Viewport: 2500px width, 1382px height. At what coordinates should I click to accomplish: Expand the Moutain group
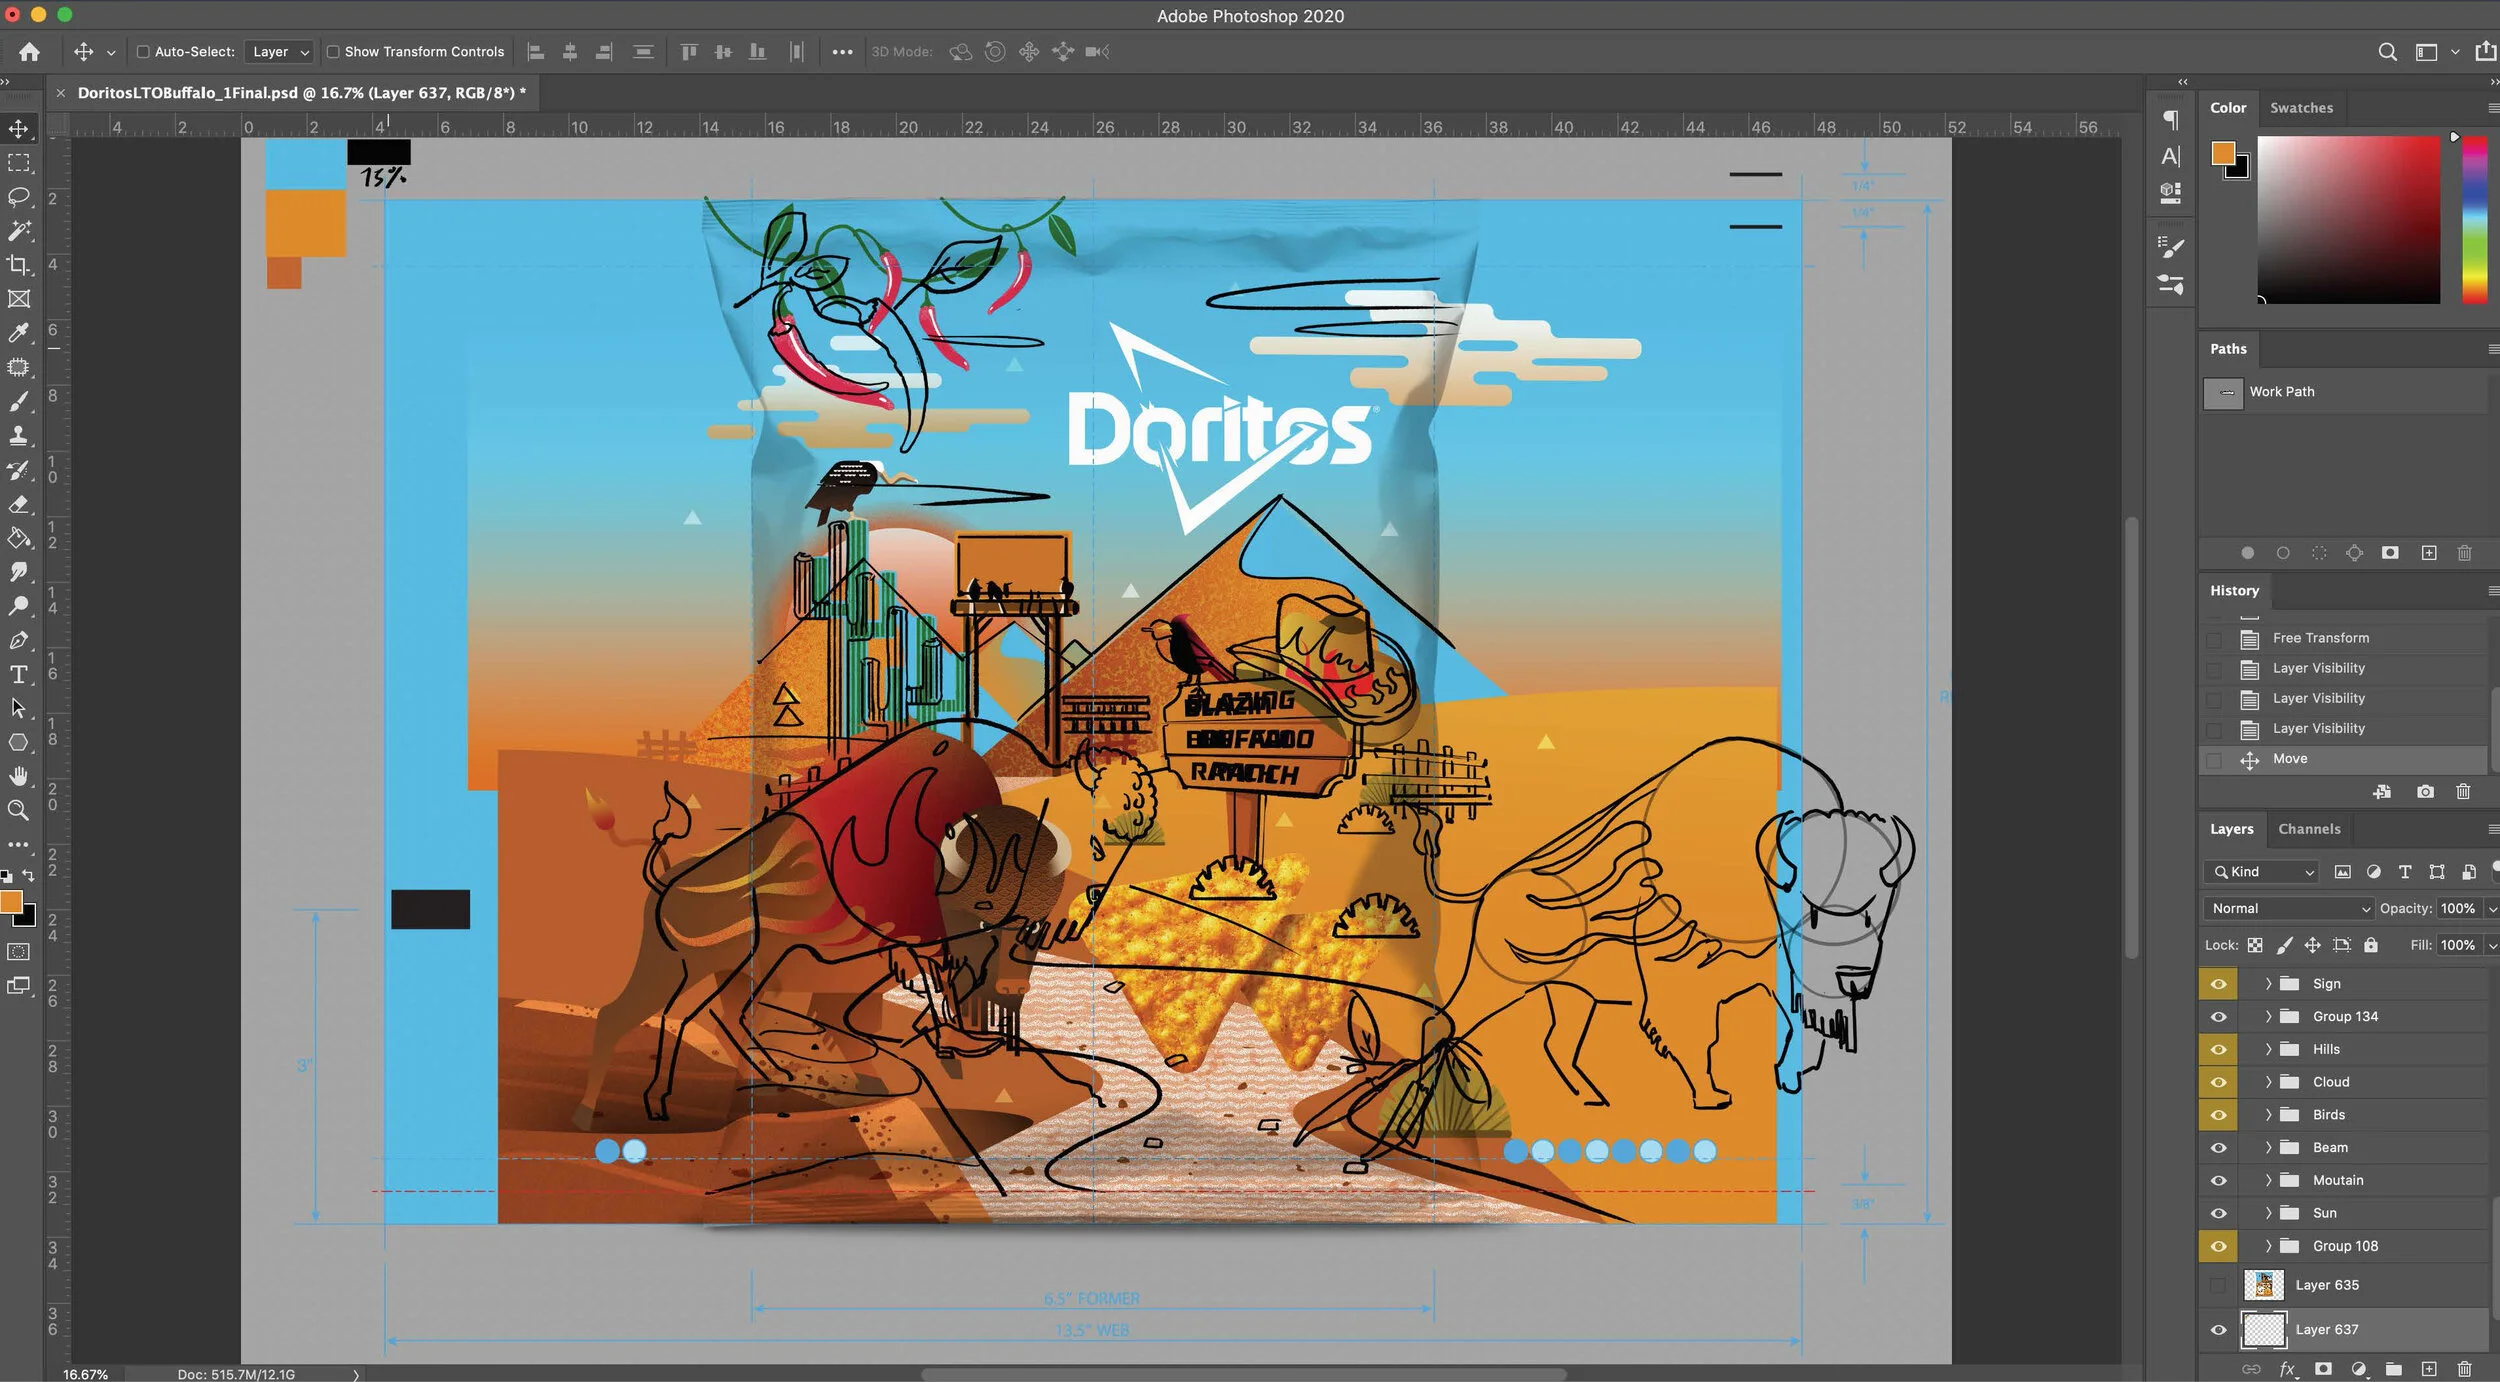pyautogui.click(x=2268, y=1181)
